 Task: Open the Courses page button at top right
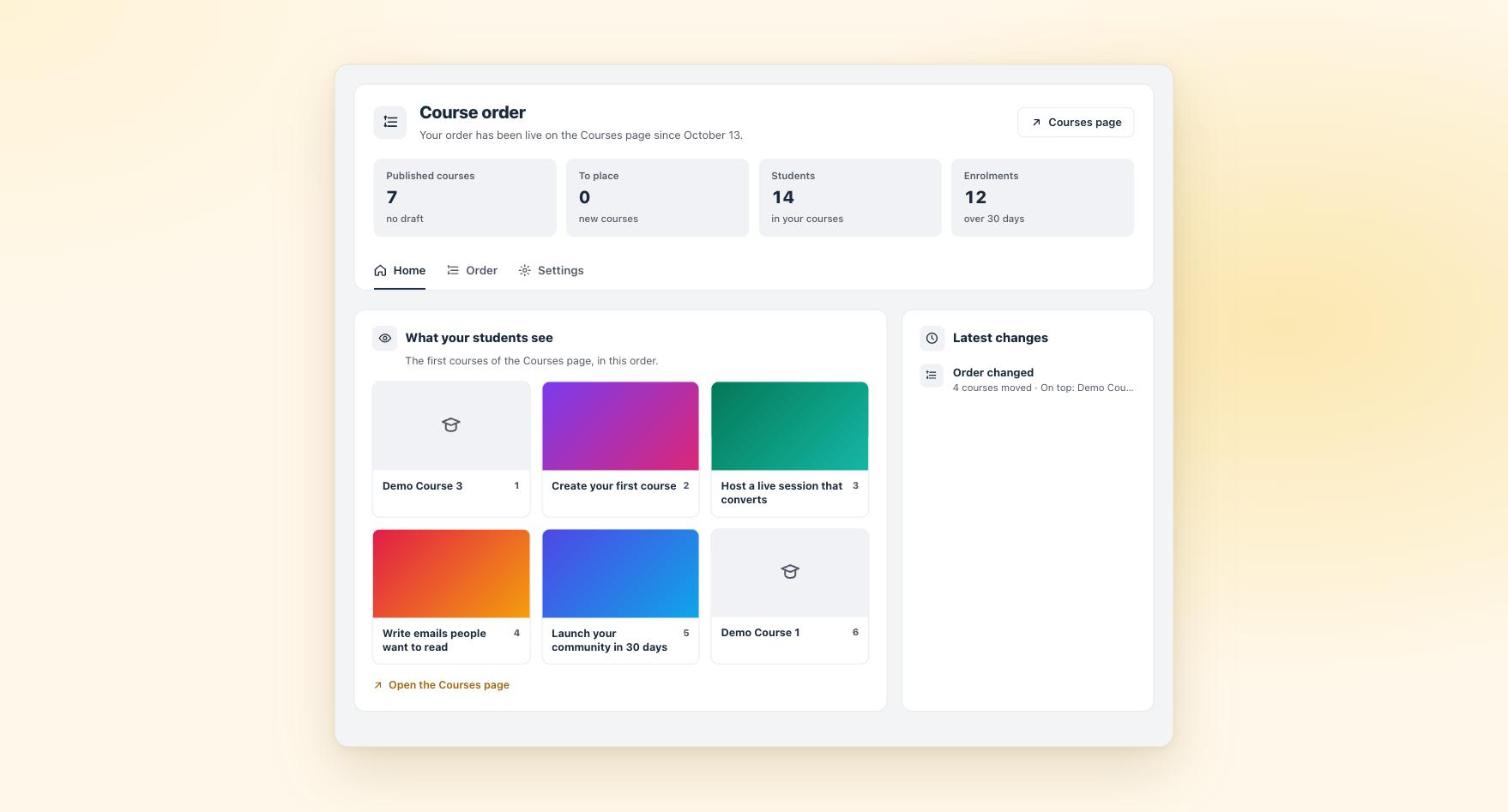pyautogui.click(x=1076, y=122)
